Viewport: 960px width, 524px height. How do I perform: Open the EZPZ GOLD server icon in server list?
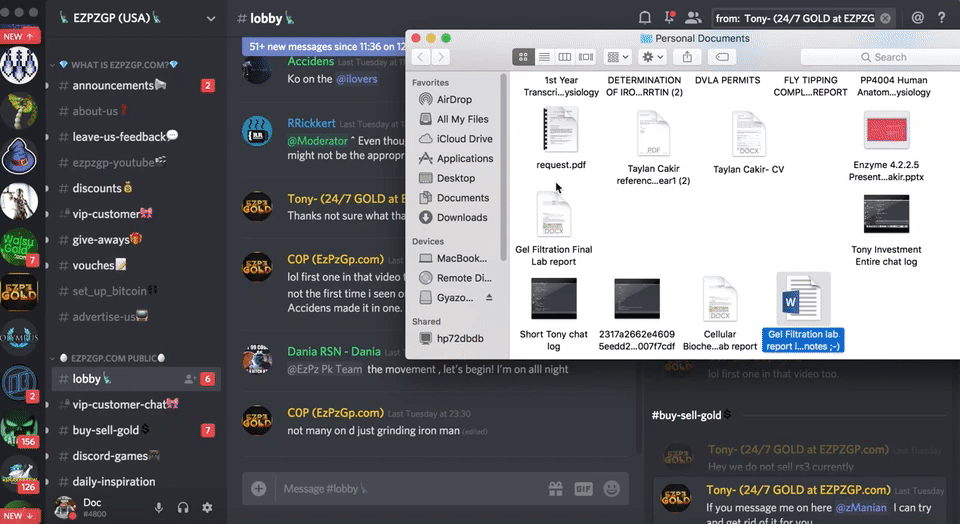pos(20,293)
